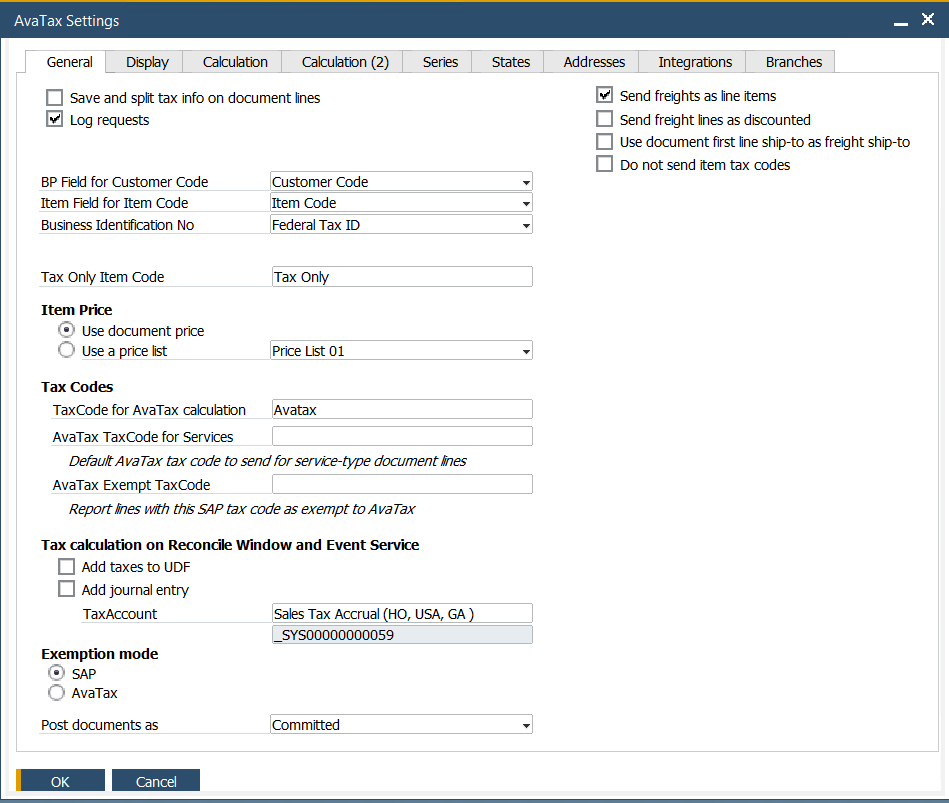
Task: Click the Item Price section heading
Action: (77, 310)
